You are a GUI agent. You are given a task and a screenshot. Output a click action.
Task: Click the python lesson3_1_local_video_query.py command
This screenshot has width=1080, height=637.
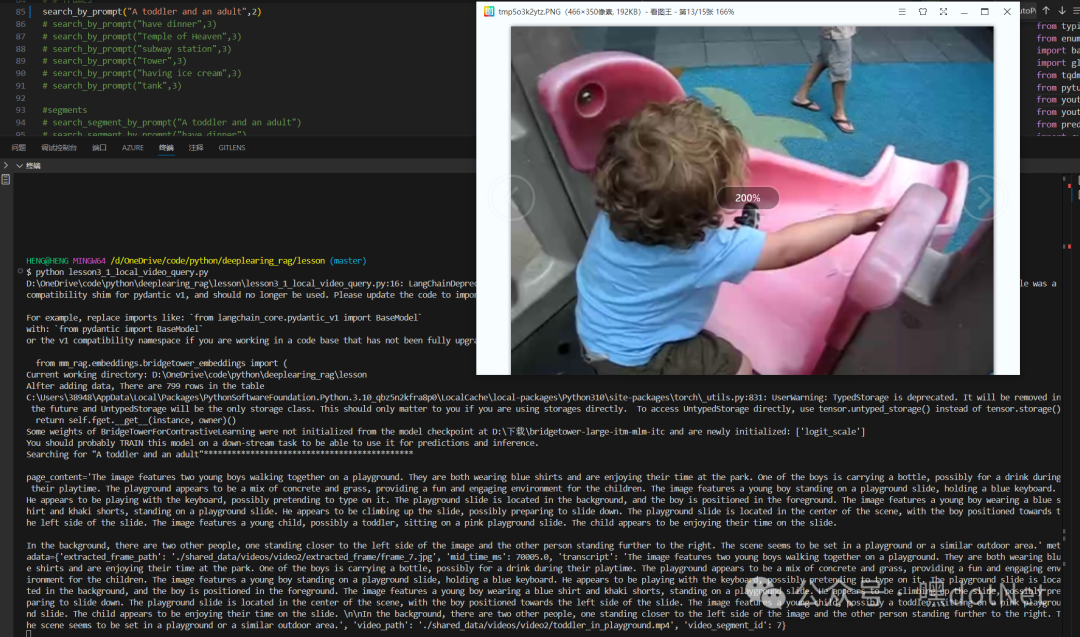pyautogui.click(x=122, y=272)
